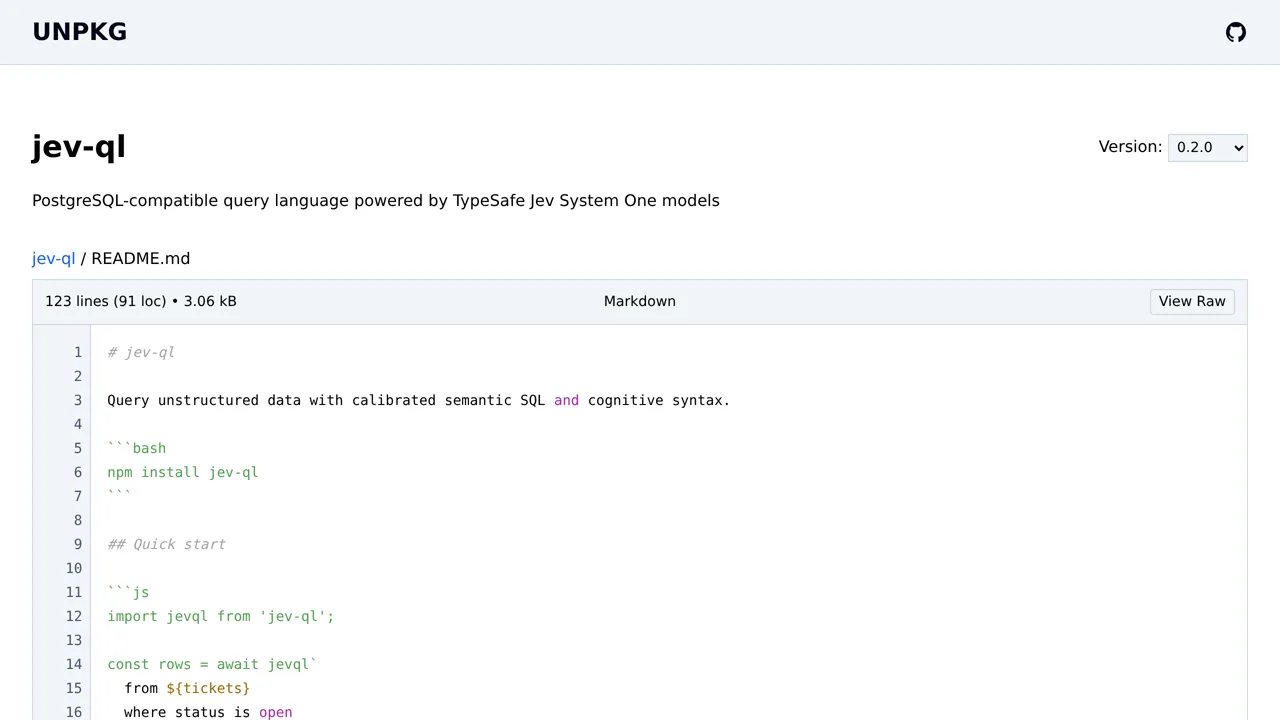Click the 'const rows = await jevql`' line
The height and width of the screenshot is (720, 1280).
click(x=212, y=664)
